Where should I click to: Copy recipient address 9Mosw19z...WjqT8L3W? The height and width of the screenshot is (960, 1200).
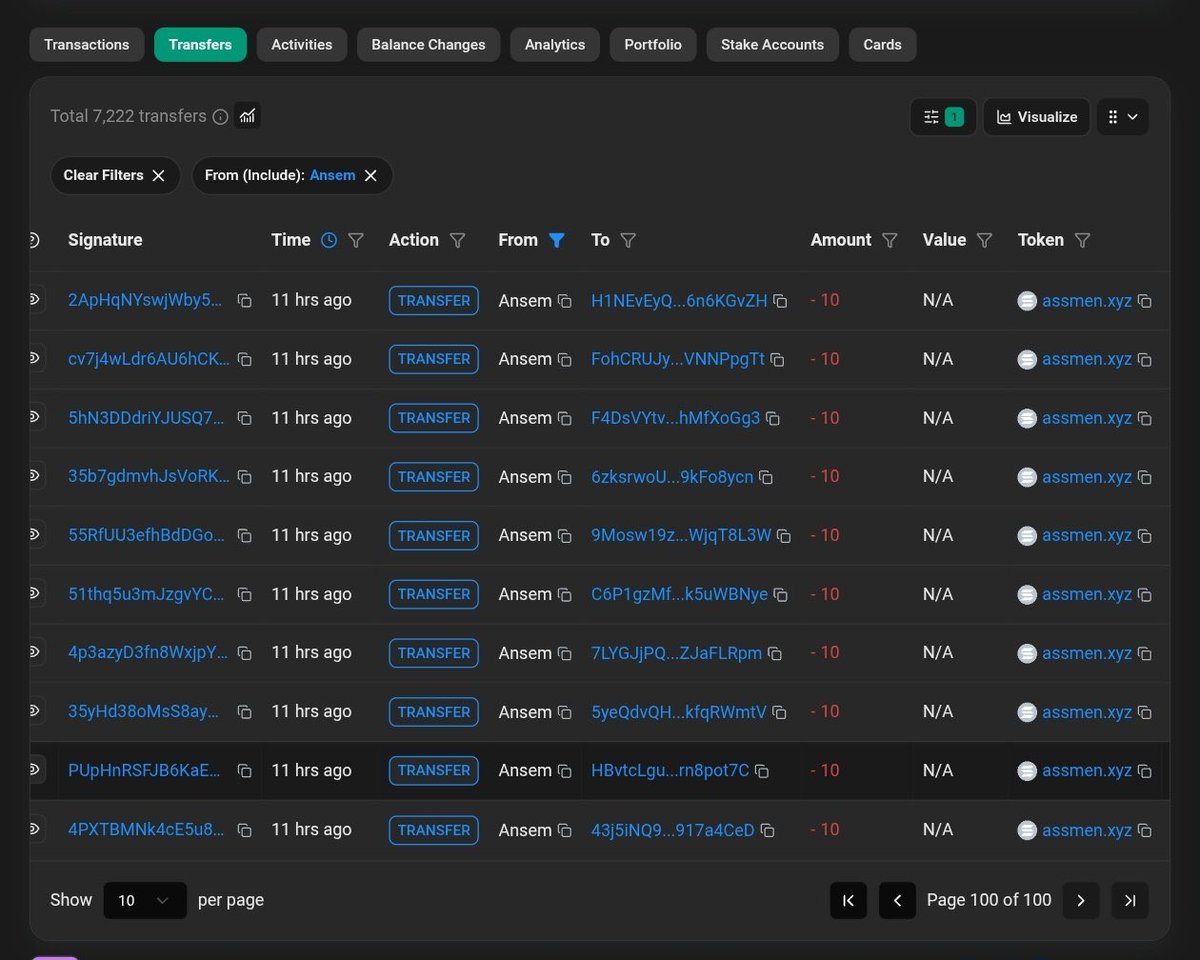point(784,536)
